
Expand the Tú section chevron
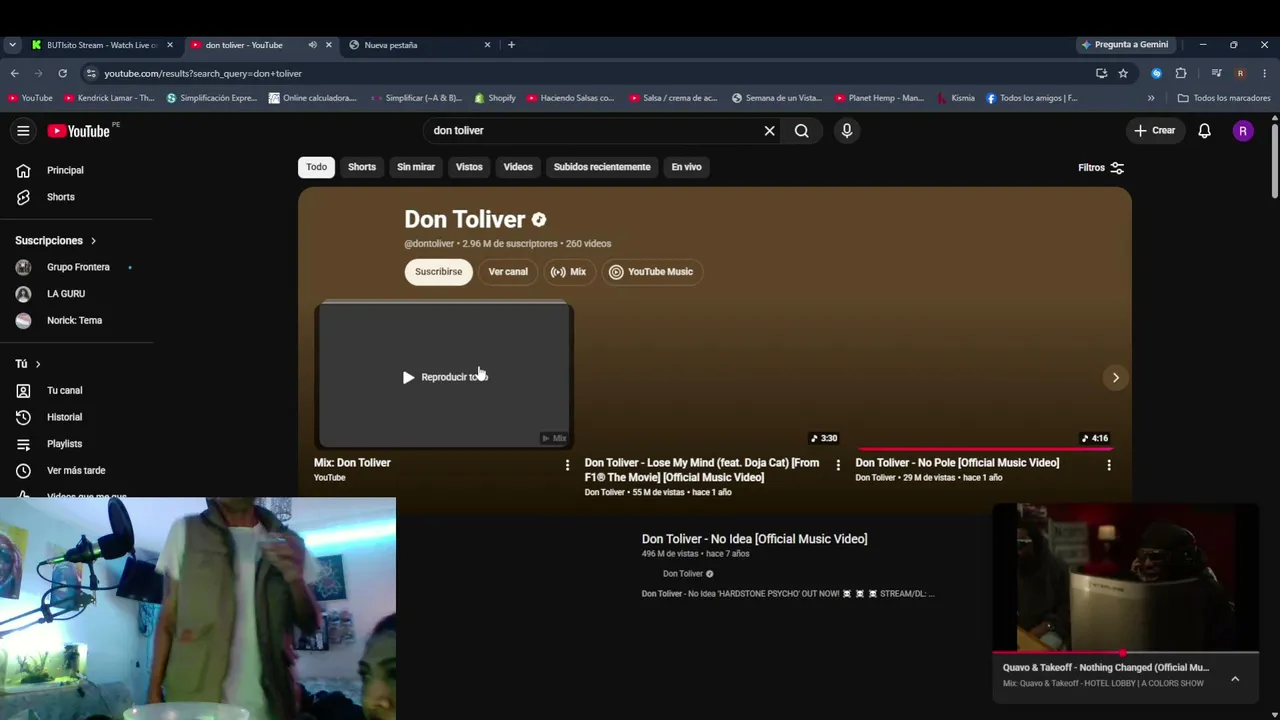[x=38, y=364]
